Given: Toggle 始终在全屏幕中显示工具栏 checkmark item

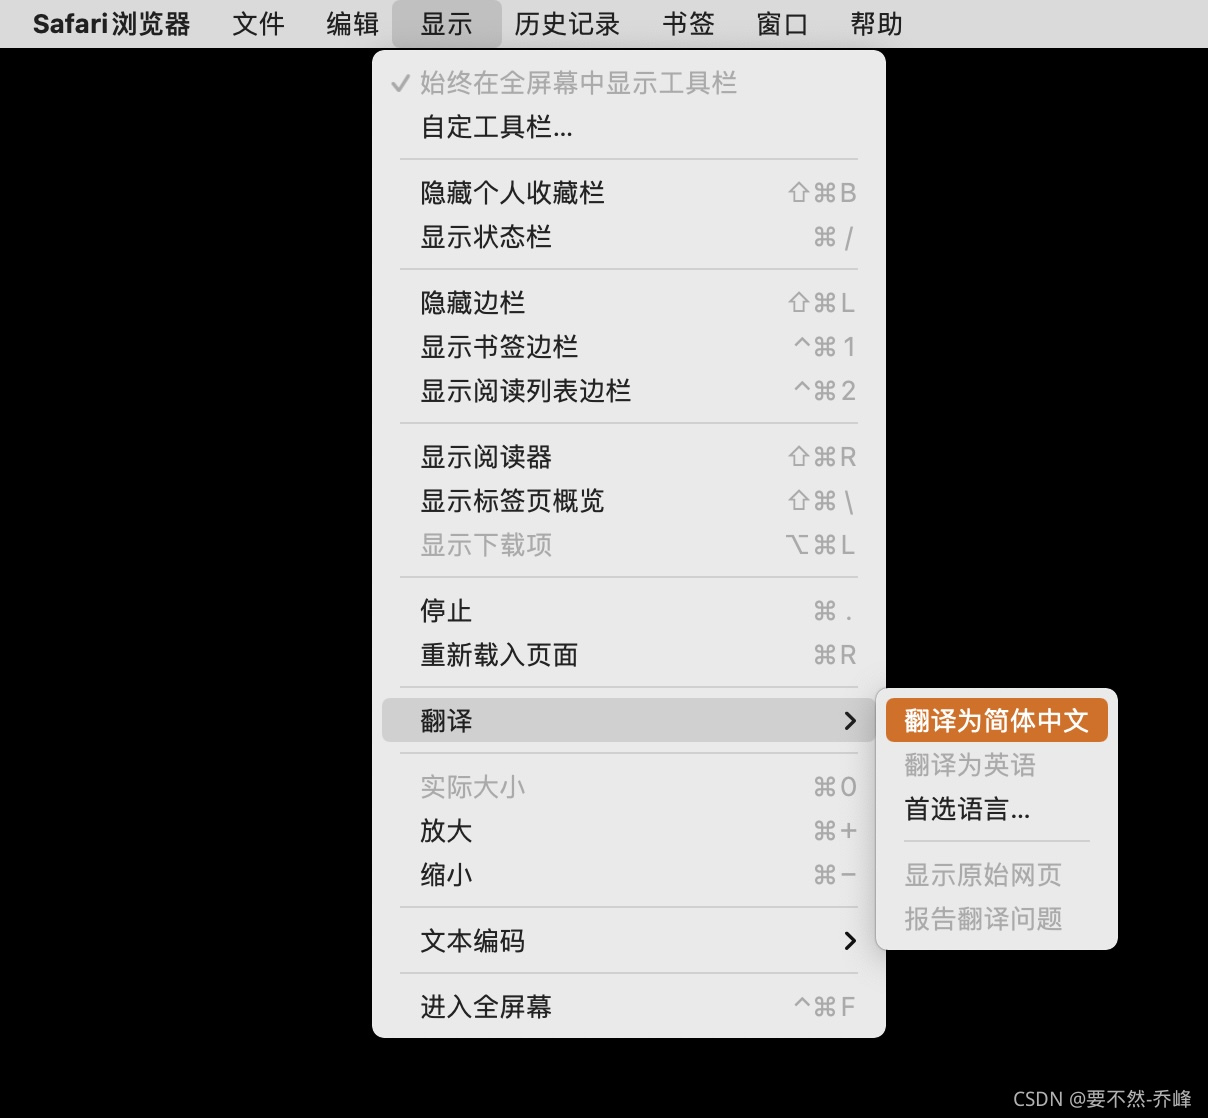Looking at the screenshot, I should point(629,83).
